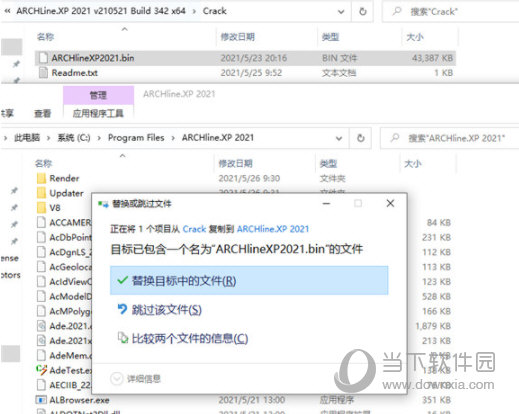519x414 pixels.
Task: Click search magnifier icon in Crack window
Action: [397, 11]
